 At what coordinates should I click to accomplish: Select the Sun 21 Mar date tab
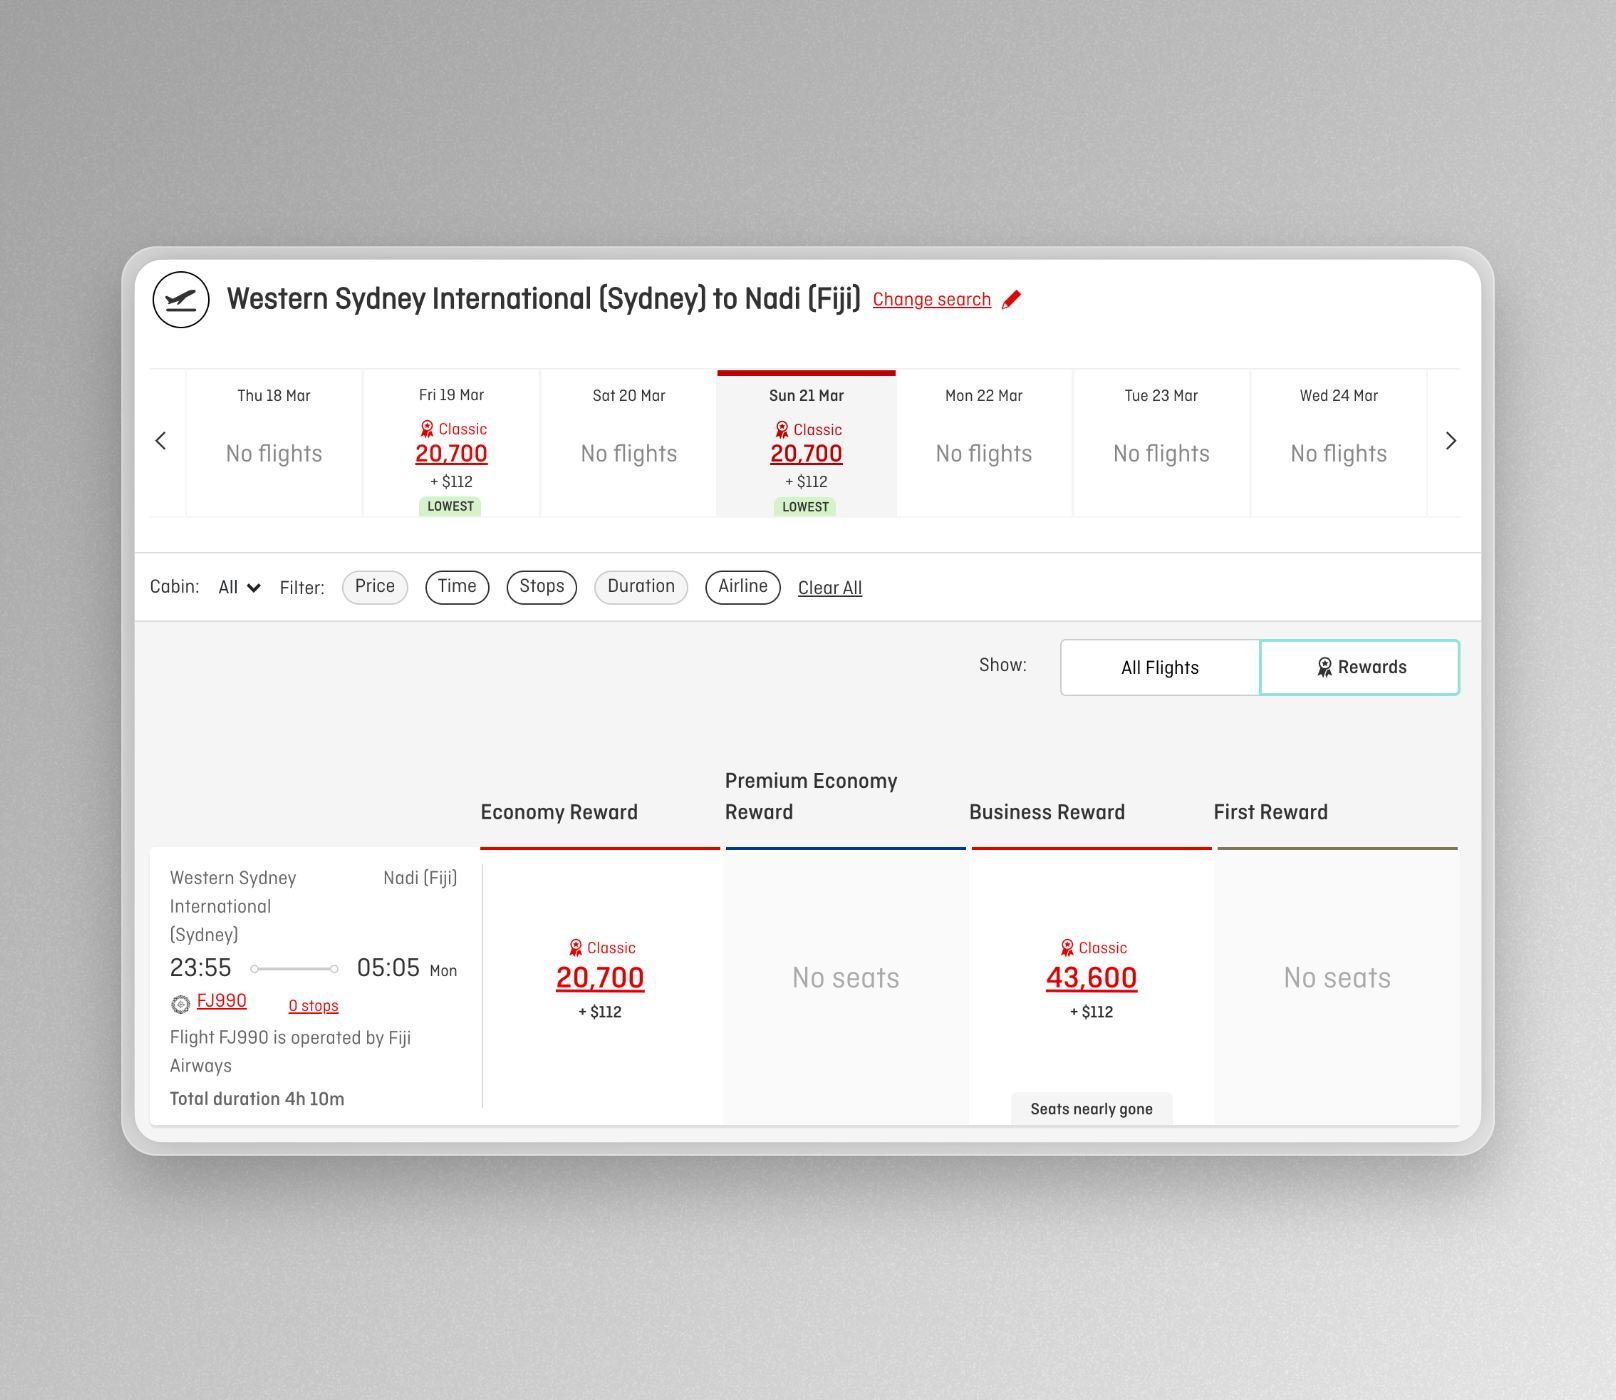pos(806,443)
